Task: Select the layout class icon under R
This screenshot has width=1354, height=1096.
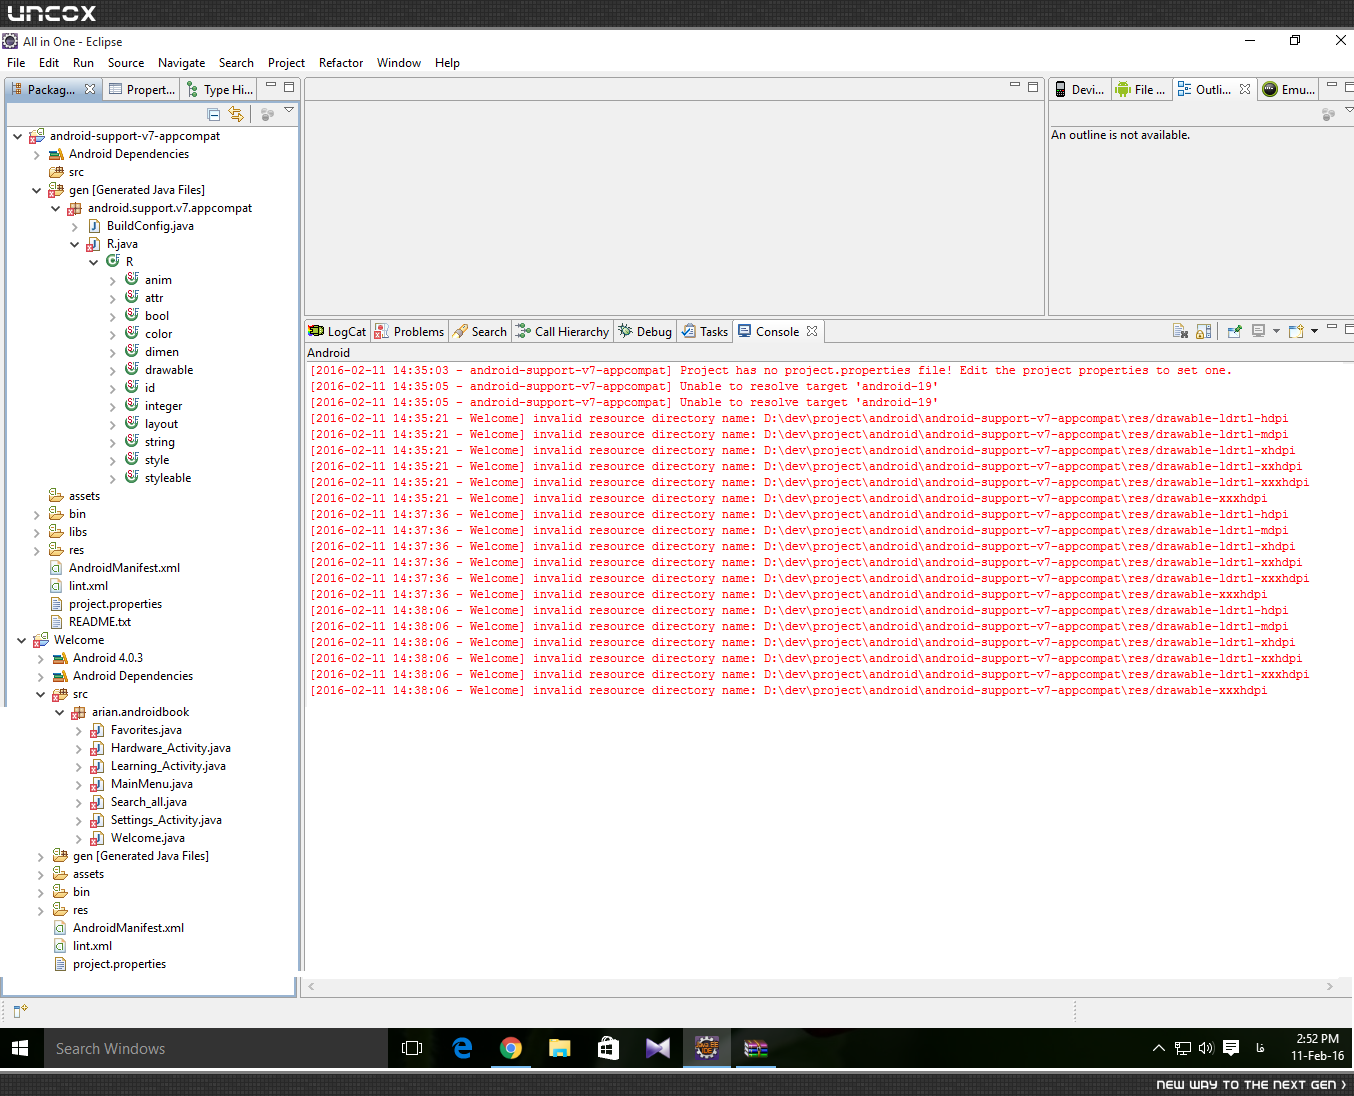Action: click(132, 423)
